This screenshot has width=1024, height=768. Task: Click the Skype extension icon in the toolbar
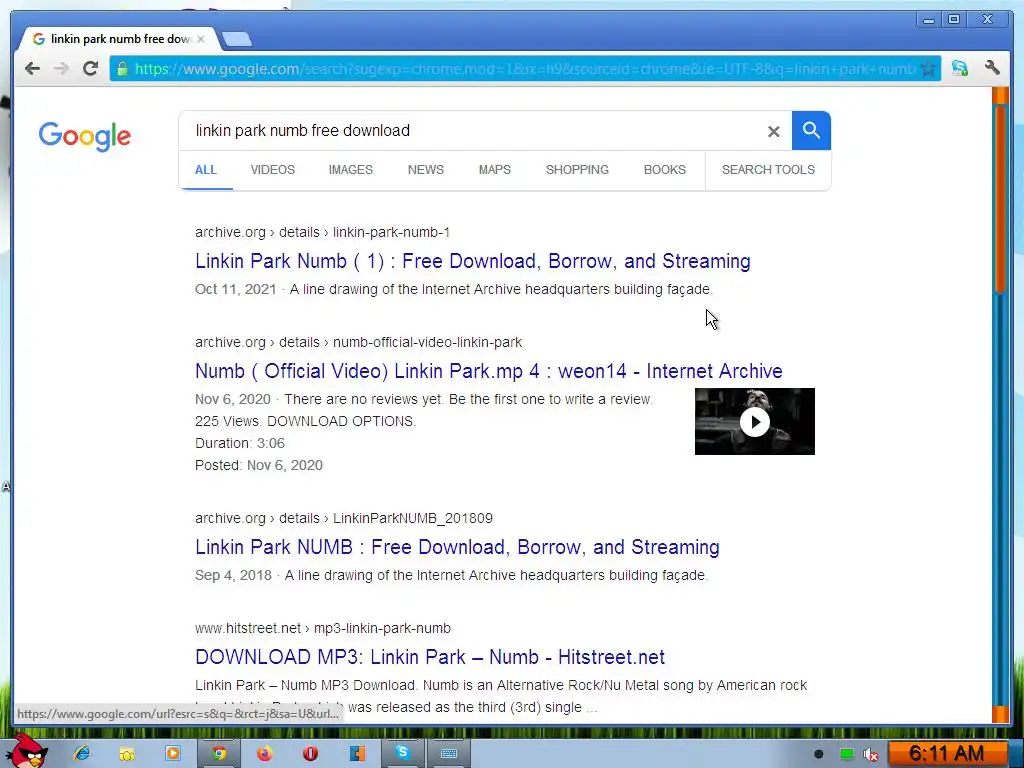click(959, 68)
